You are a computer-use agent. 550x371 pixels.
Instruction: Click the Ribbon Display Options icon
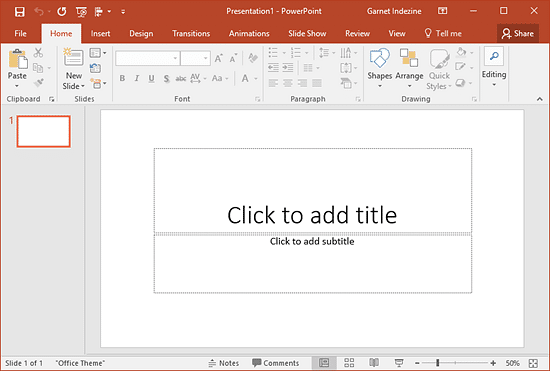(x=443, y=11)
